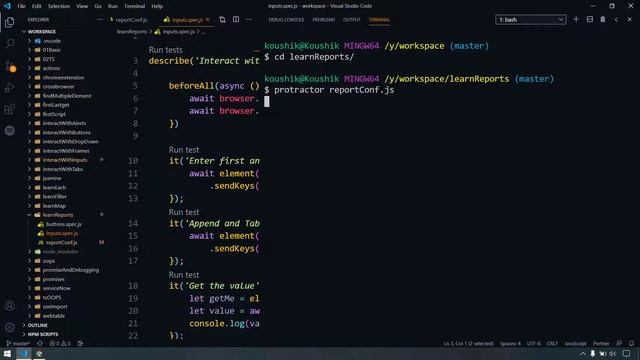Open the Terminal menu
640x360 pixels.
[134, 6]
